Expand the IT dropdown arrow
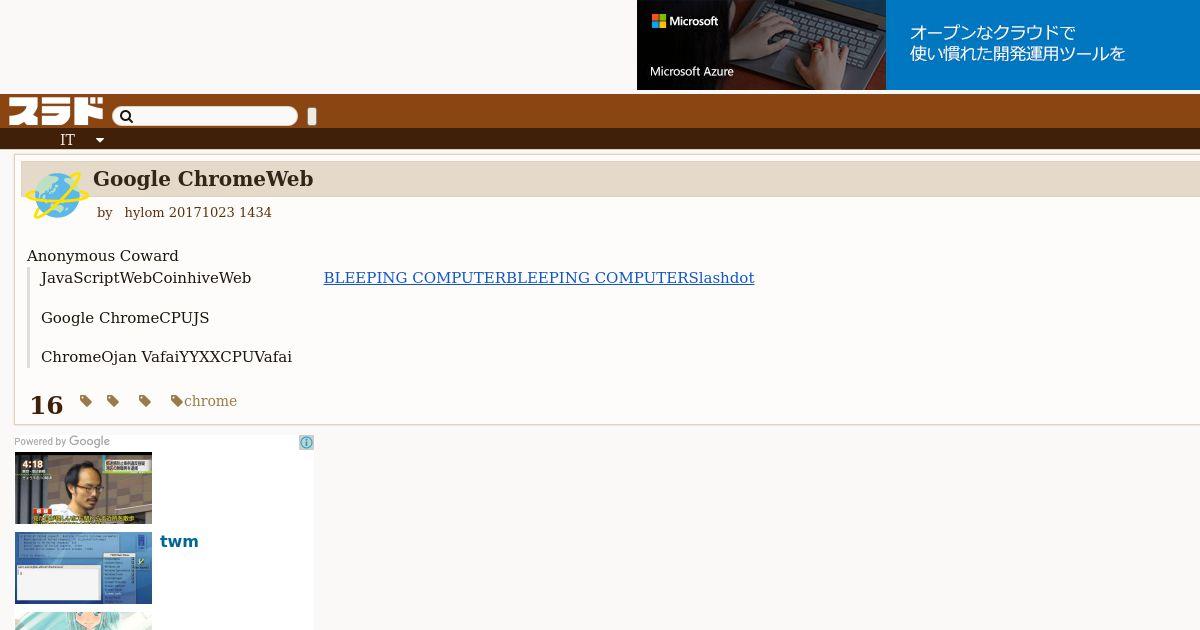 click(x=100, y=140)
